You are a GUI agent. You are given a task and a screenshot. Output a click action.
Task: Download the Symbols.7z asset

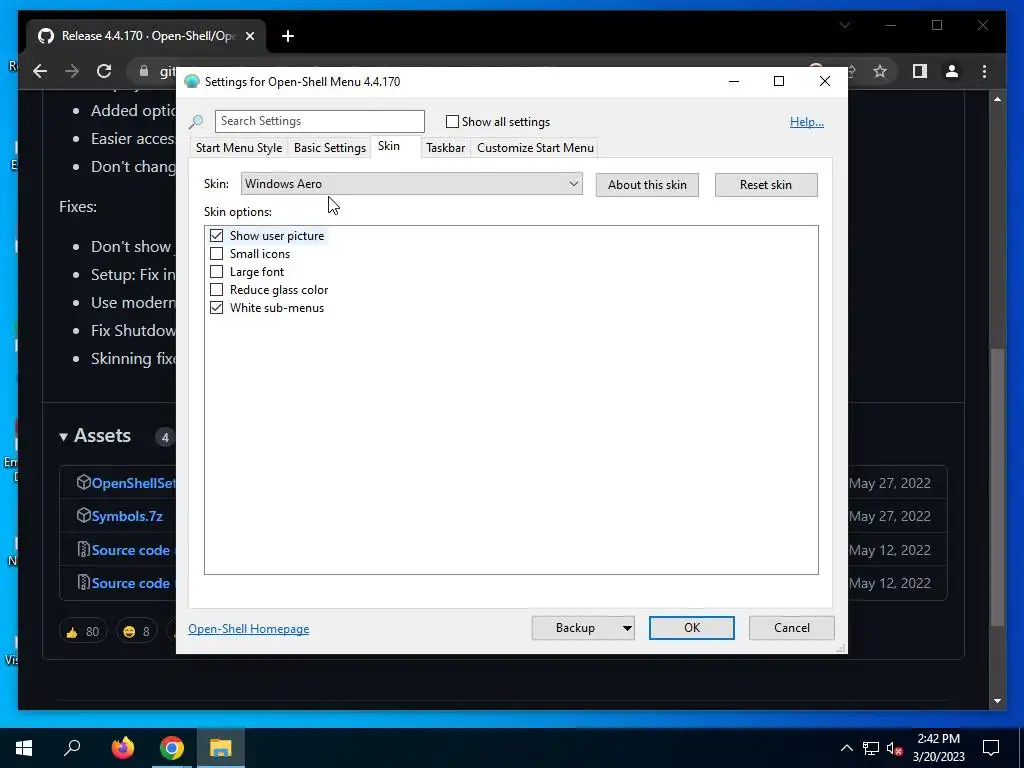coord(127,516)
